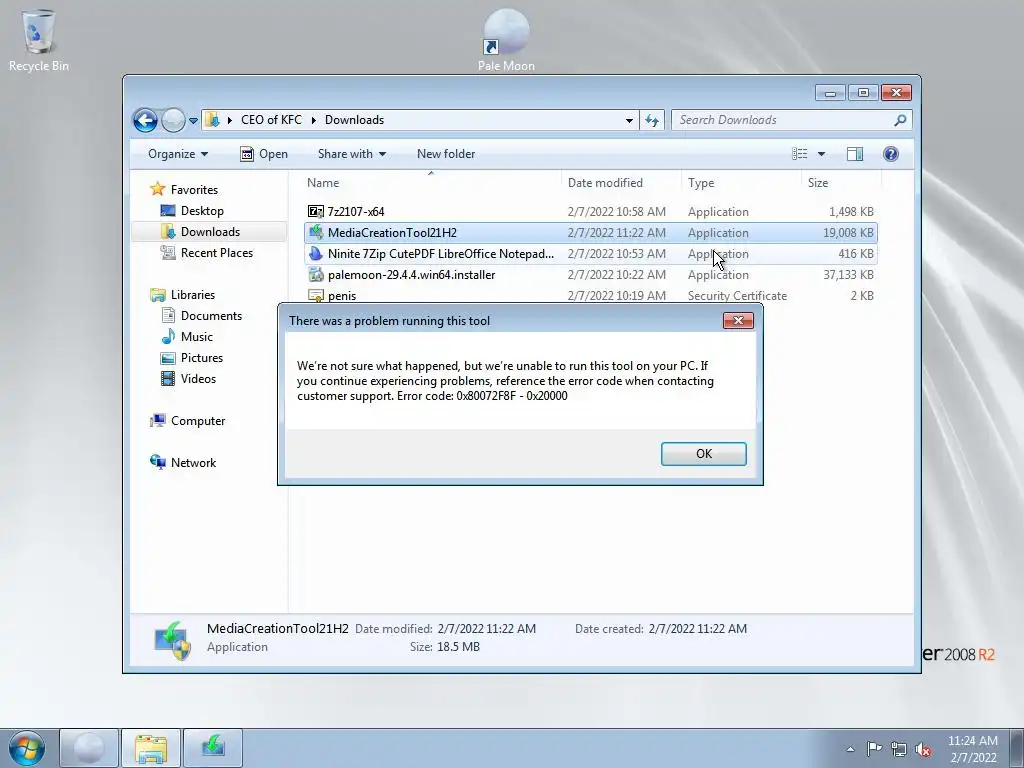
Task: Click the Ninite installer file icon
Action: (315, 253)
